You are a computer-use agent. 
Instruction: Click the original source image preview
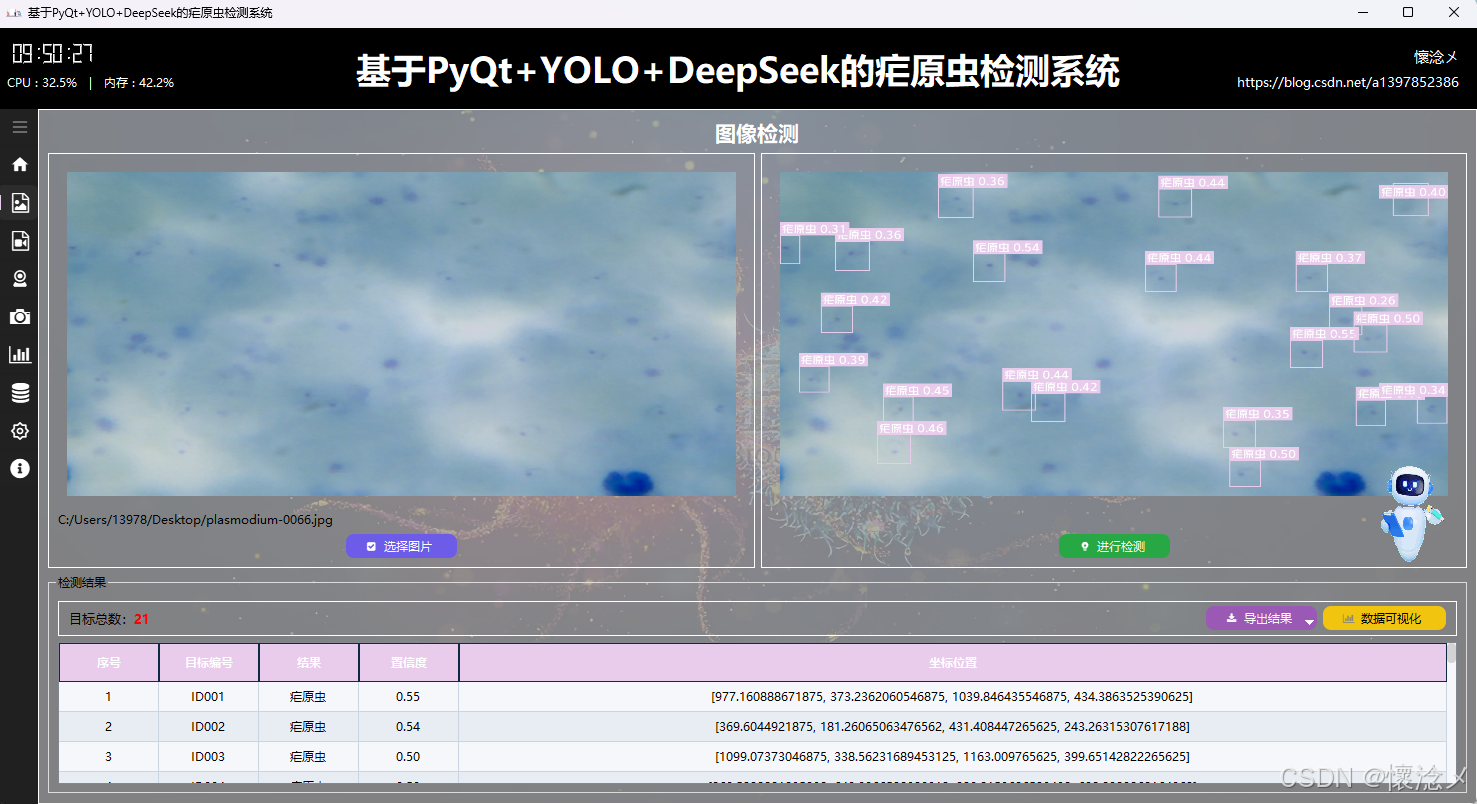coord(401,334)
